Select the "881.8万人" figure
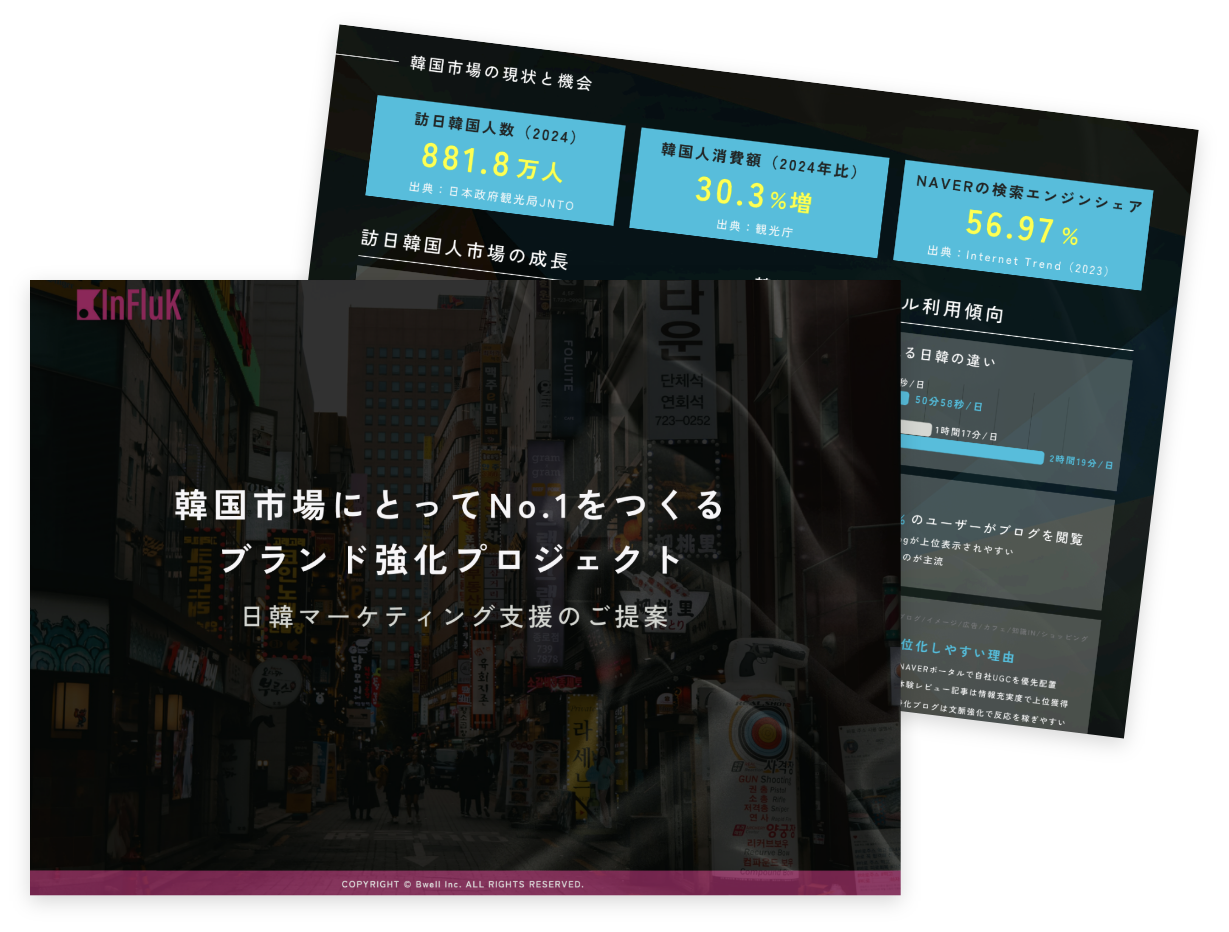The image size is (1229, 932). pos(492,161)
